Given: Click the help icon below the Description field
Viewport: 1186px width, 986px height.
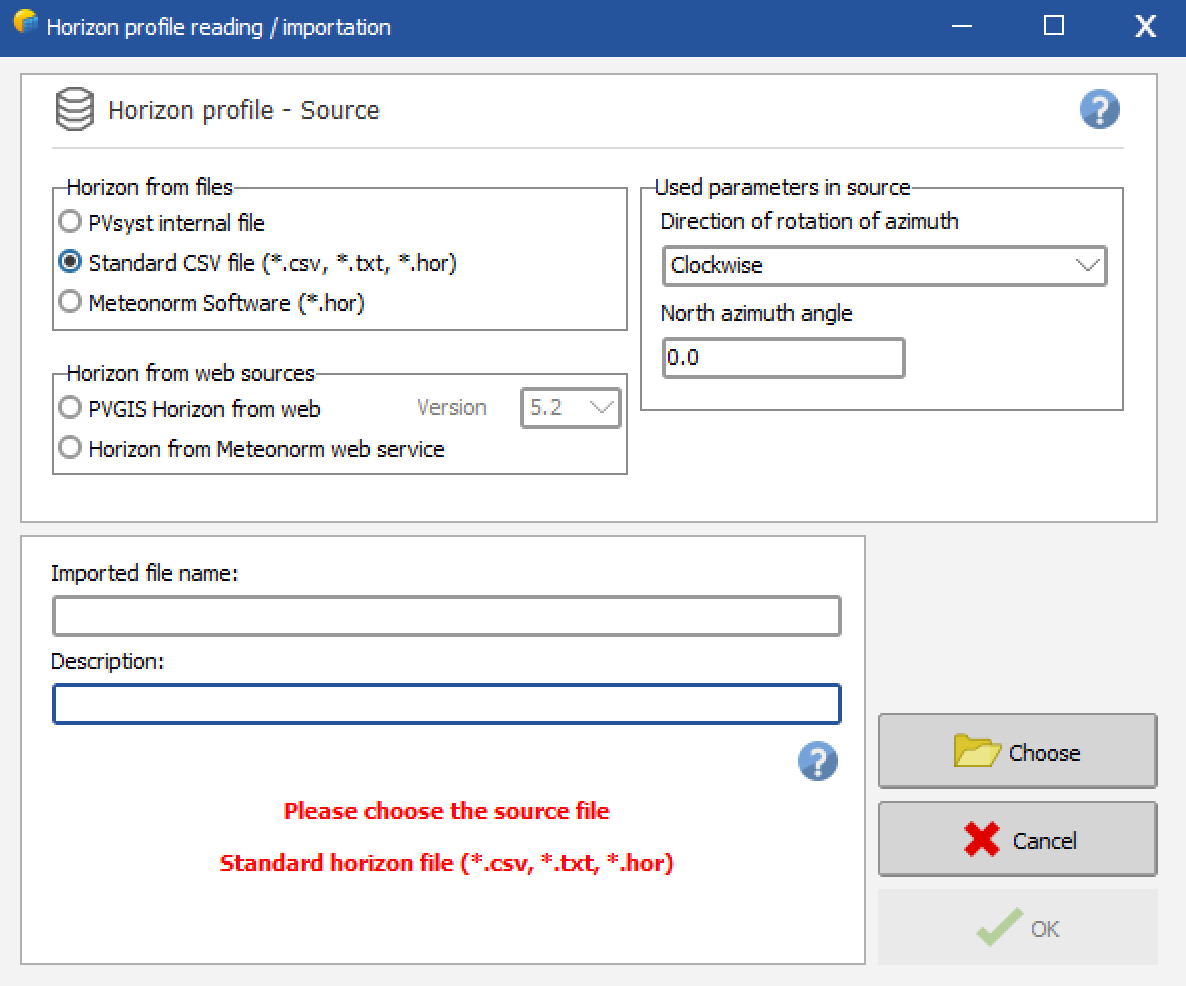Looking at the screenshot, I should (x=817, y=762).
